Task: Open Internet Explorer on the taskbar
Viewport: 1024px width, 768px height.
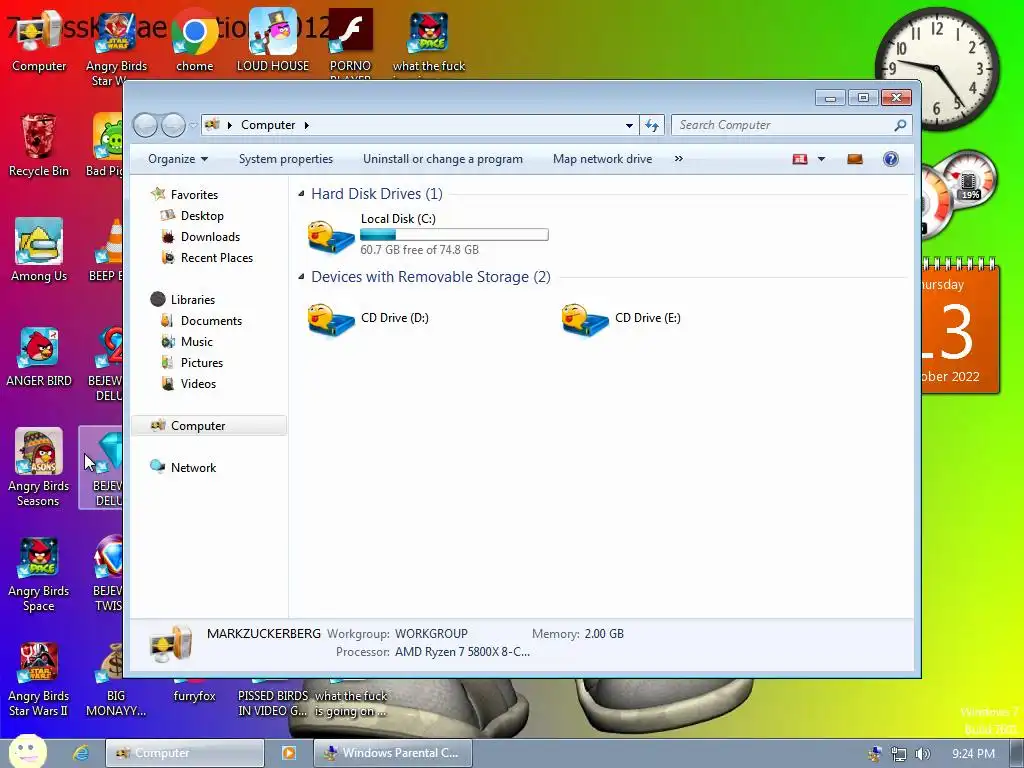Action: tap(80, 753)
